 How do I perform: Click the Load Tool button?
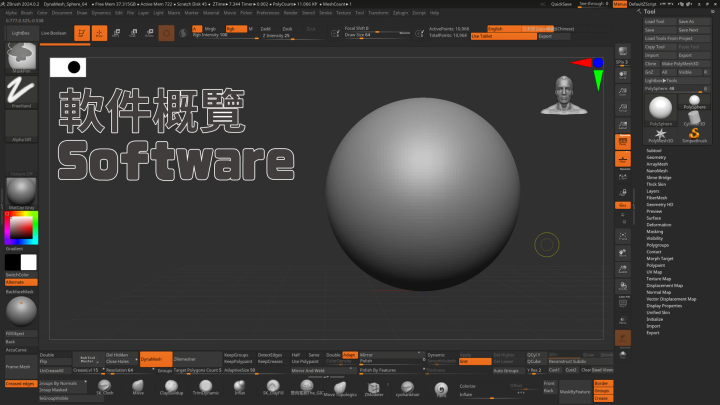coord(655,21)
